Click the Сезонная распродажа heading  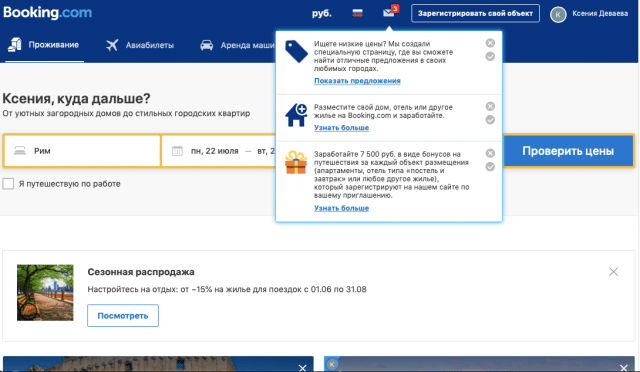point(141,272)
